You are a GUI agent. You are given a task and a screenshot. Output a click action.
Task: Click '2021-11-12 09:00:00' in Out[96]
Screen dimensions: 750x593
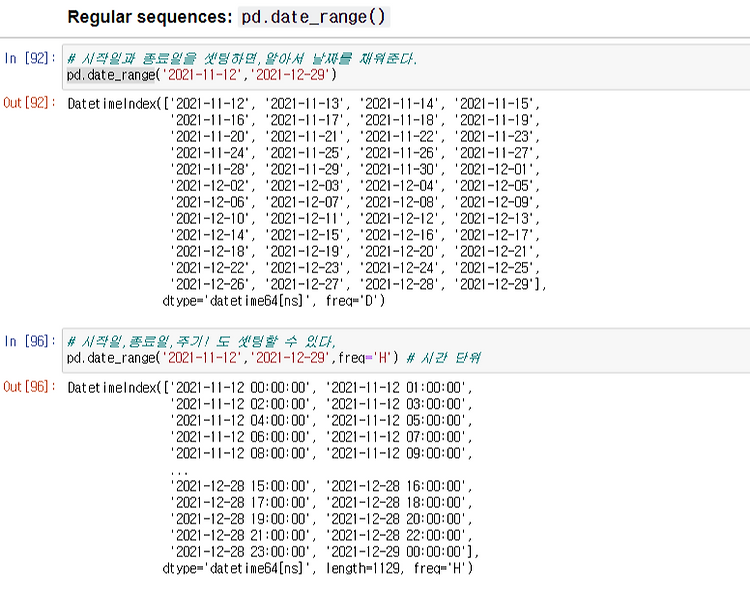pyautogui.click(x=396, y=453)
